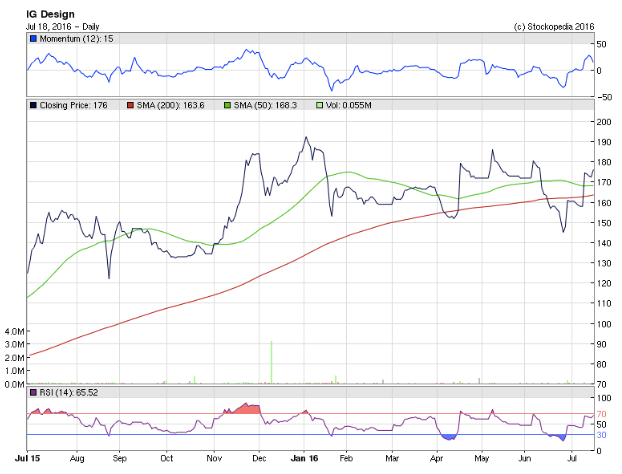Click the 'Dec' x-axis label
622x474 pixels.
pyautogui.click(x=259, y=459)
